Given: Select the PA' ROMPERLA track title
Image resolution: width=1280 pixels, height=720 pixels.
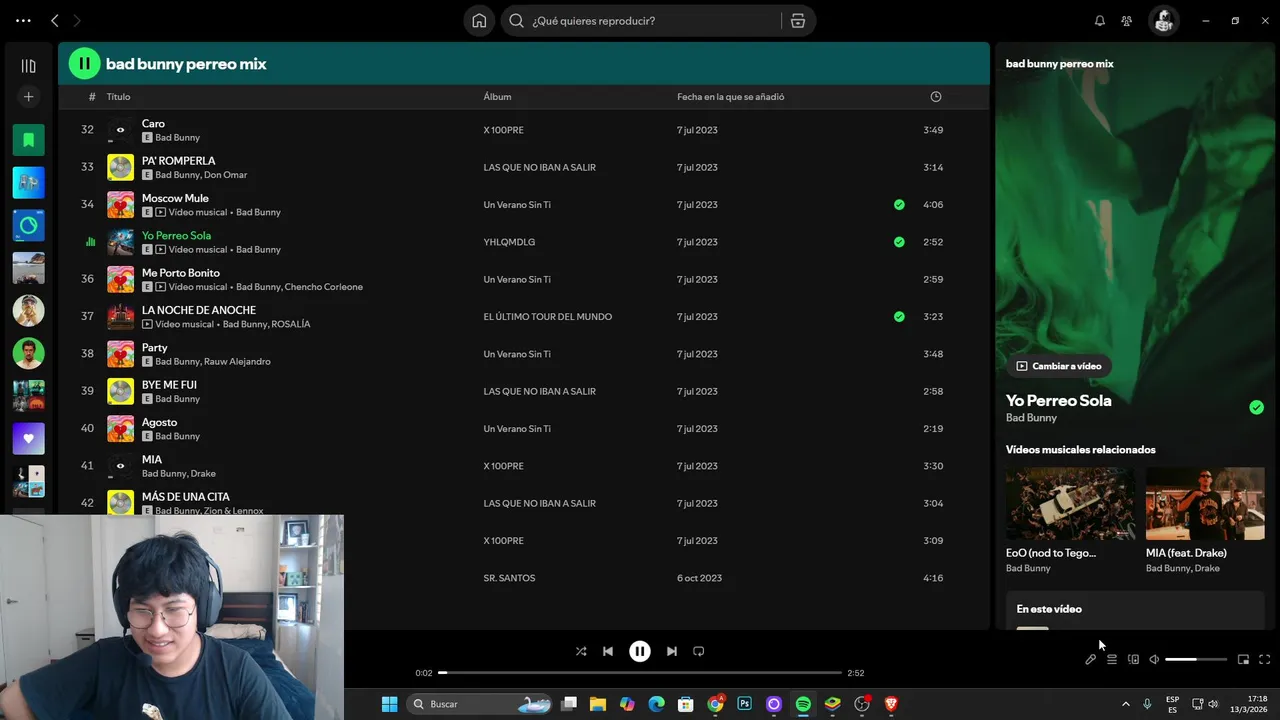Looking at the screenshot, I should tap(178, 161).
